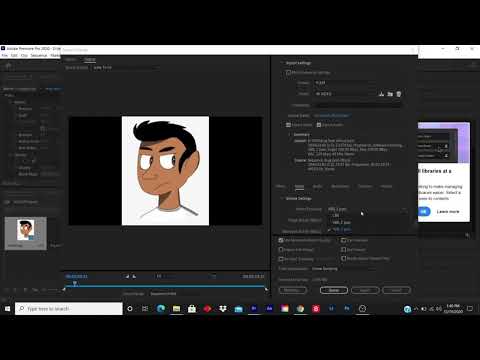The width and height of the screenshot is (480, 360).
Task: Click the Queue button
Action: point(334,290)
